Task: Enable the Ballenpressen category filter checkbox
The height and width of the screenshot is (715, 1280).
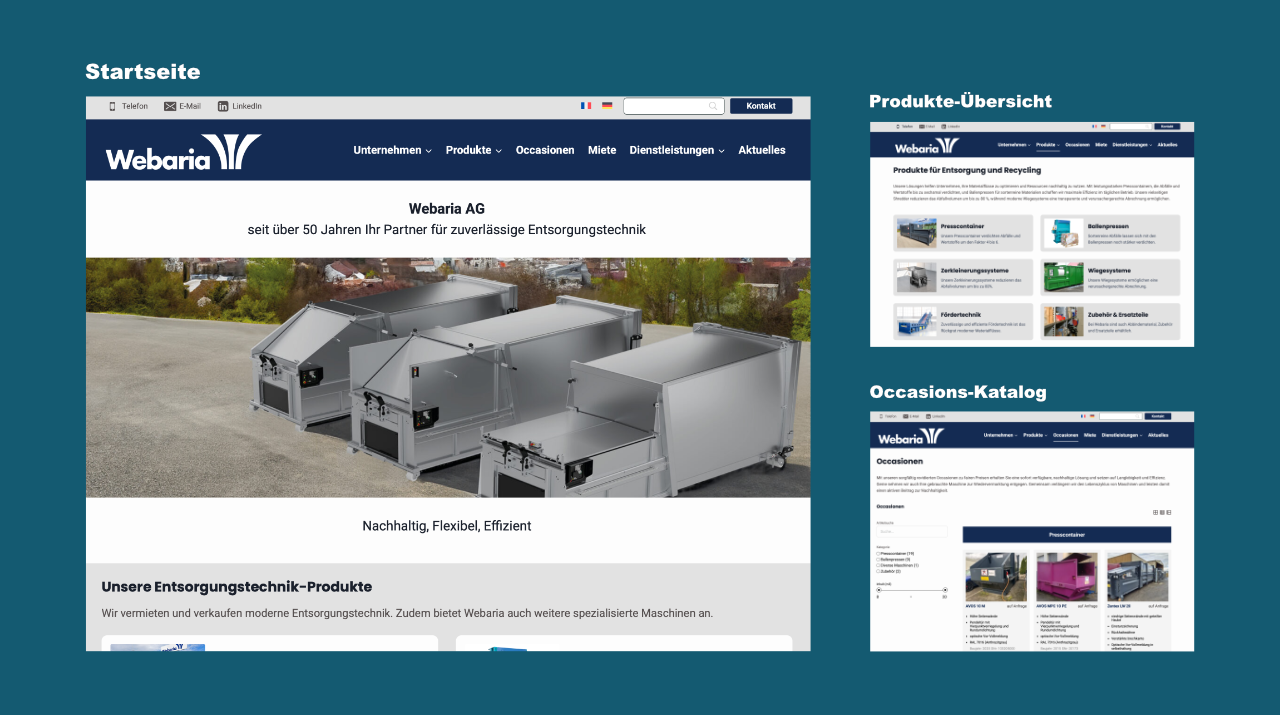Action: pyautogui.click(x=878, y=559)
